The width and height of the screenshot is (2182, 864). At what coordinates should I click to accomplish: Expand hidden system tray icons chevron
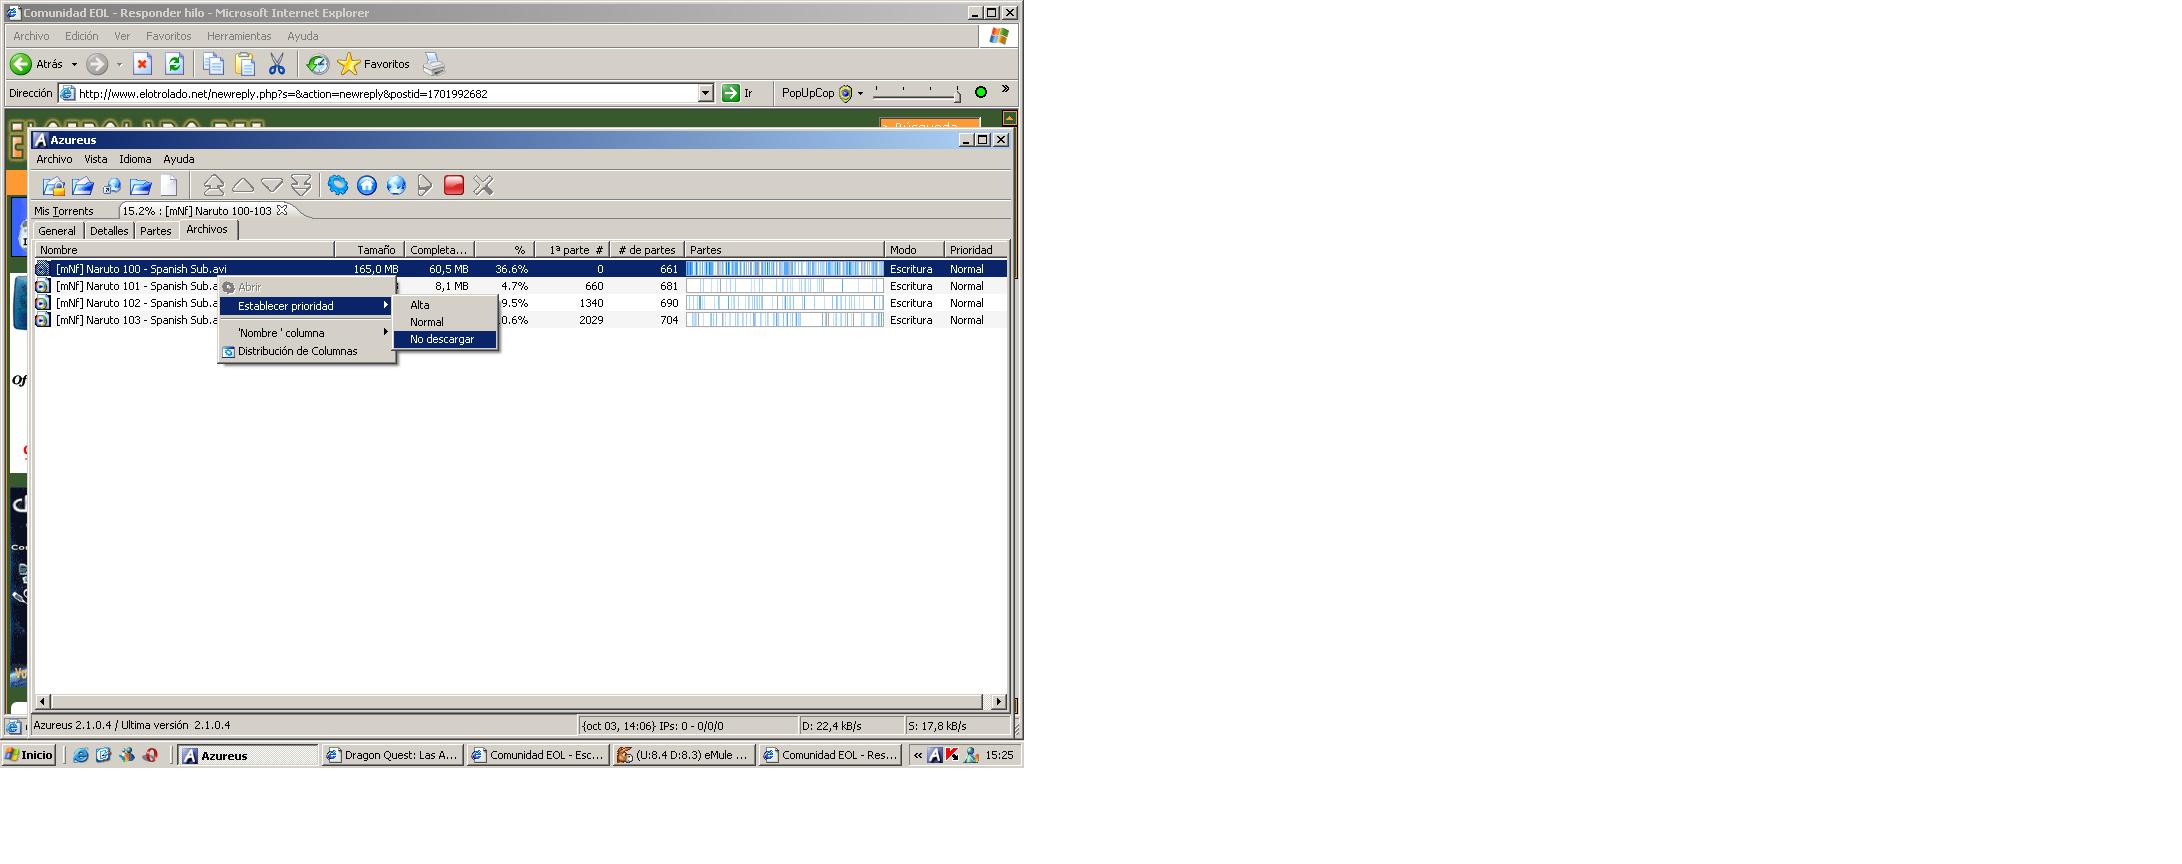click(x=917, y=755)
